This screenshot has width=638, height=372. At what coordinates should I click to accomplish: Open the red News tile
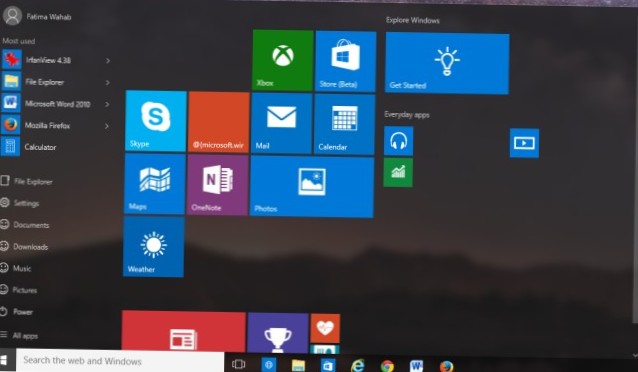(x=184, y=331)
